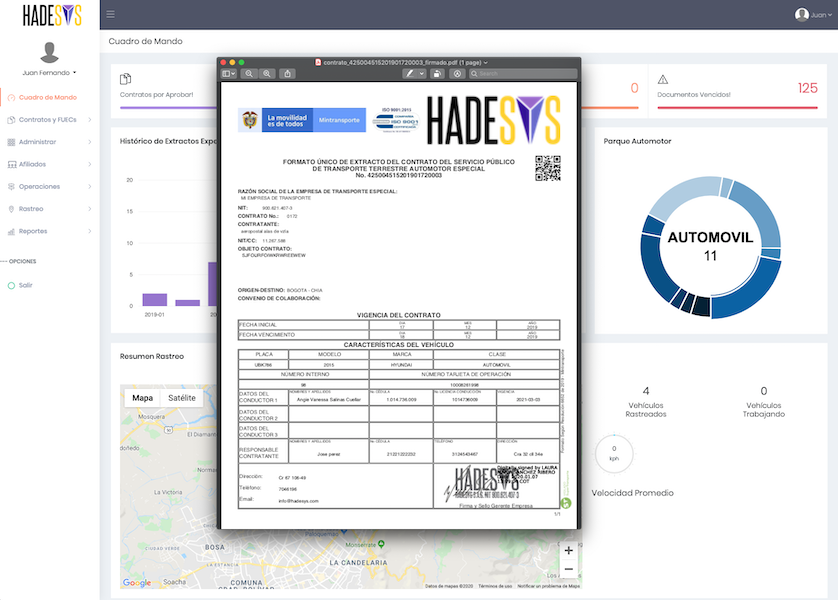Expand the Reportes chevron
The image size is (838, 600).
pos(90,231)
